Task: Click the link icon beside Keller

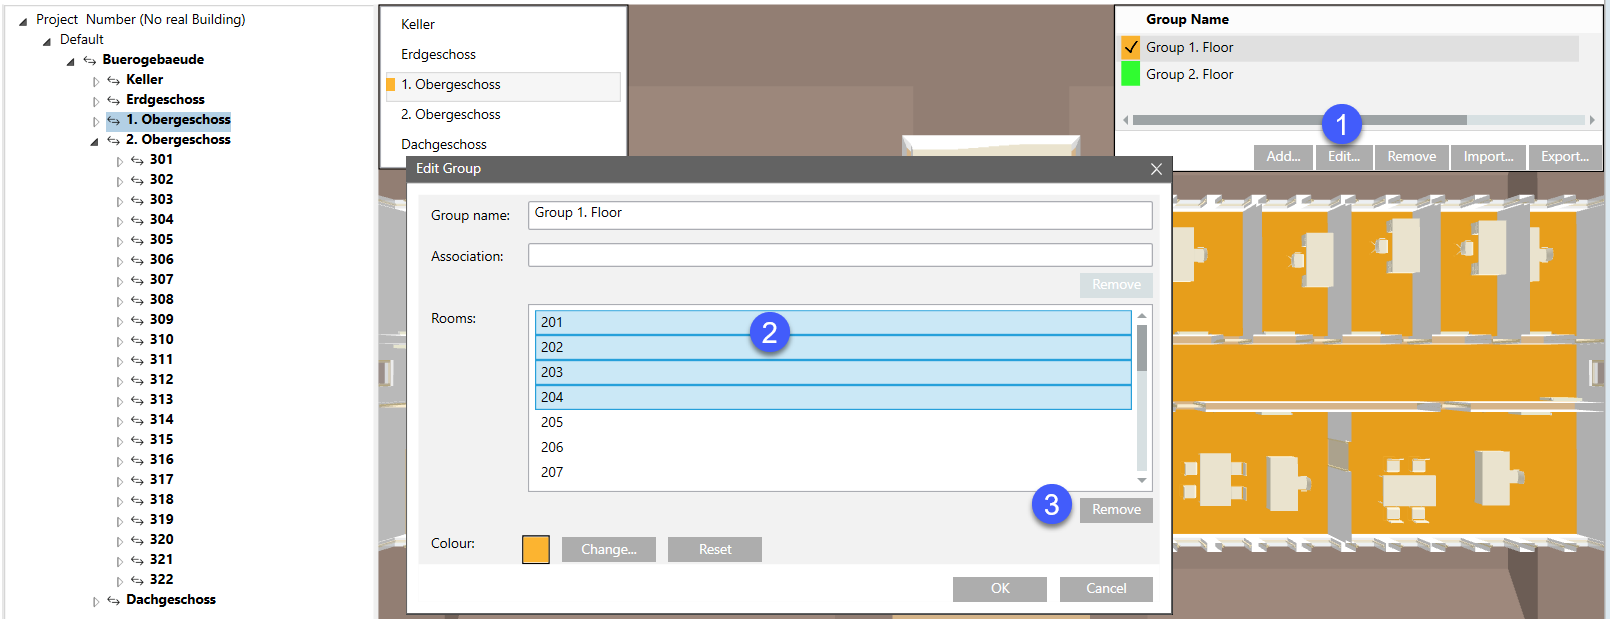Action: click(113, 80)
